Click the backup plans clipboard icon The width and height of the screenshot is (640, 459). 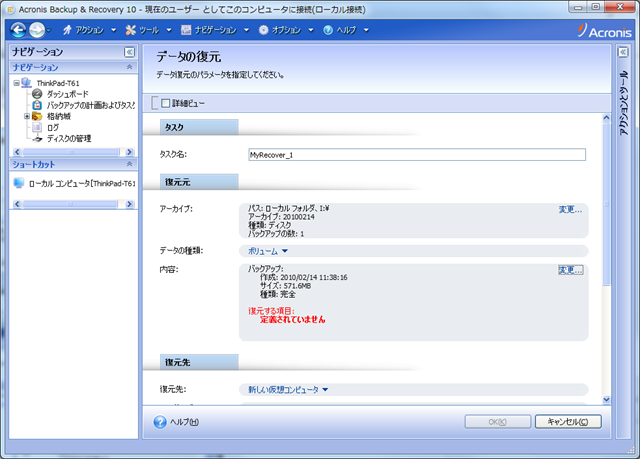point(37,105)
